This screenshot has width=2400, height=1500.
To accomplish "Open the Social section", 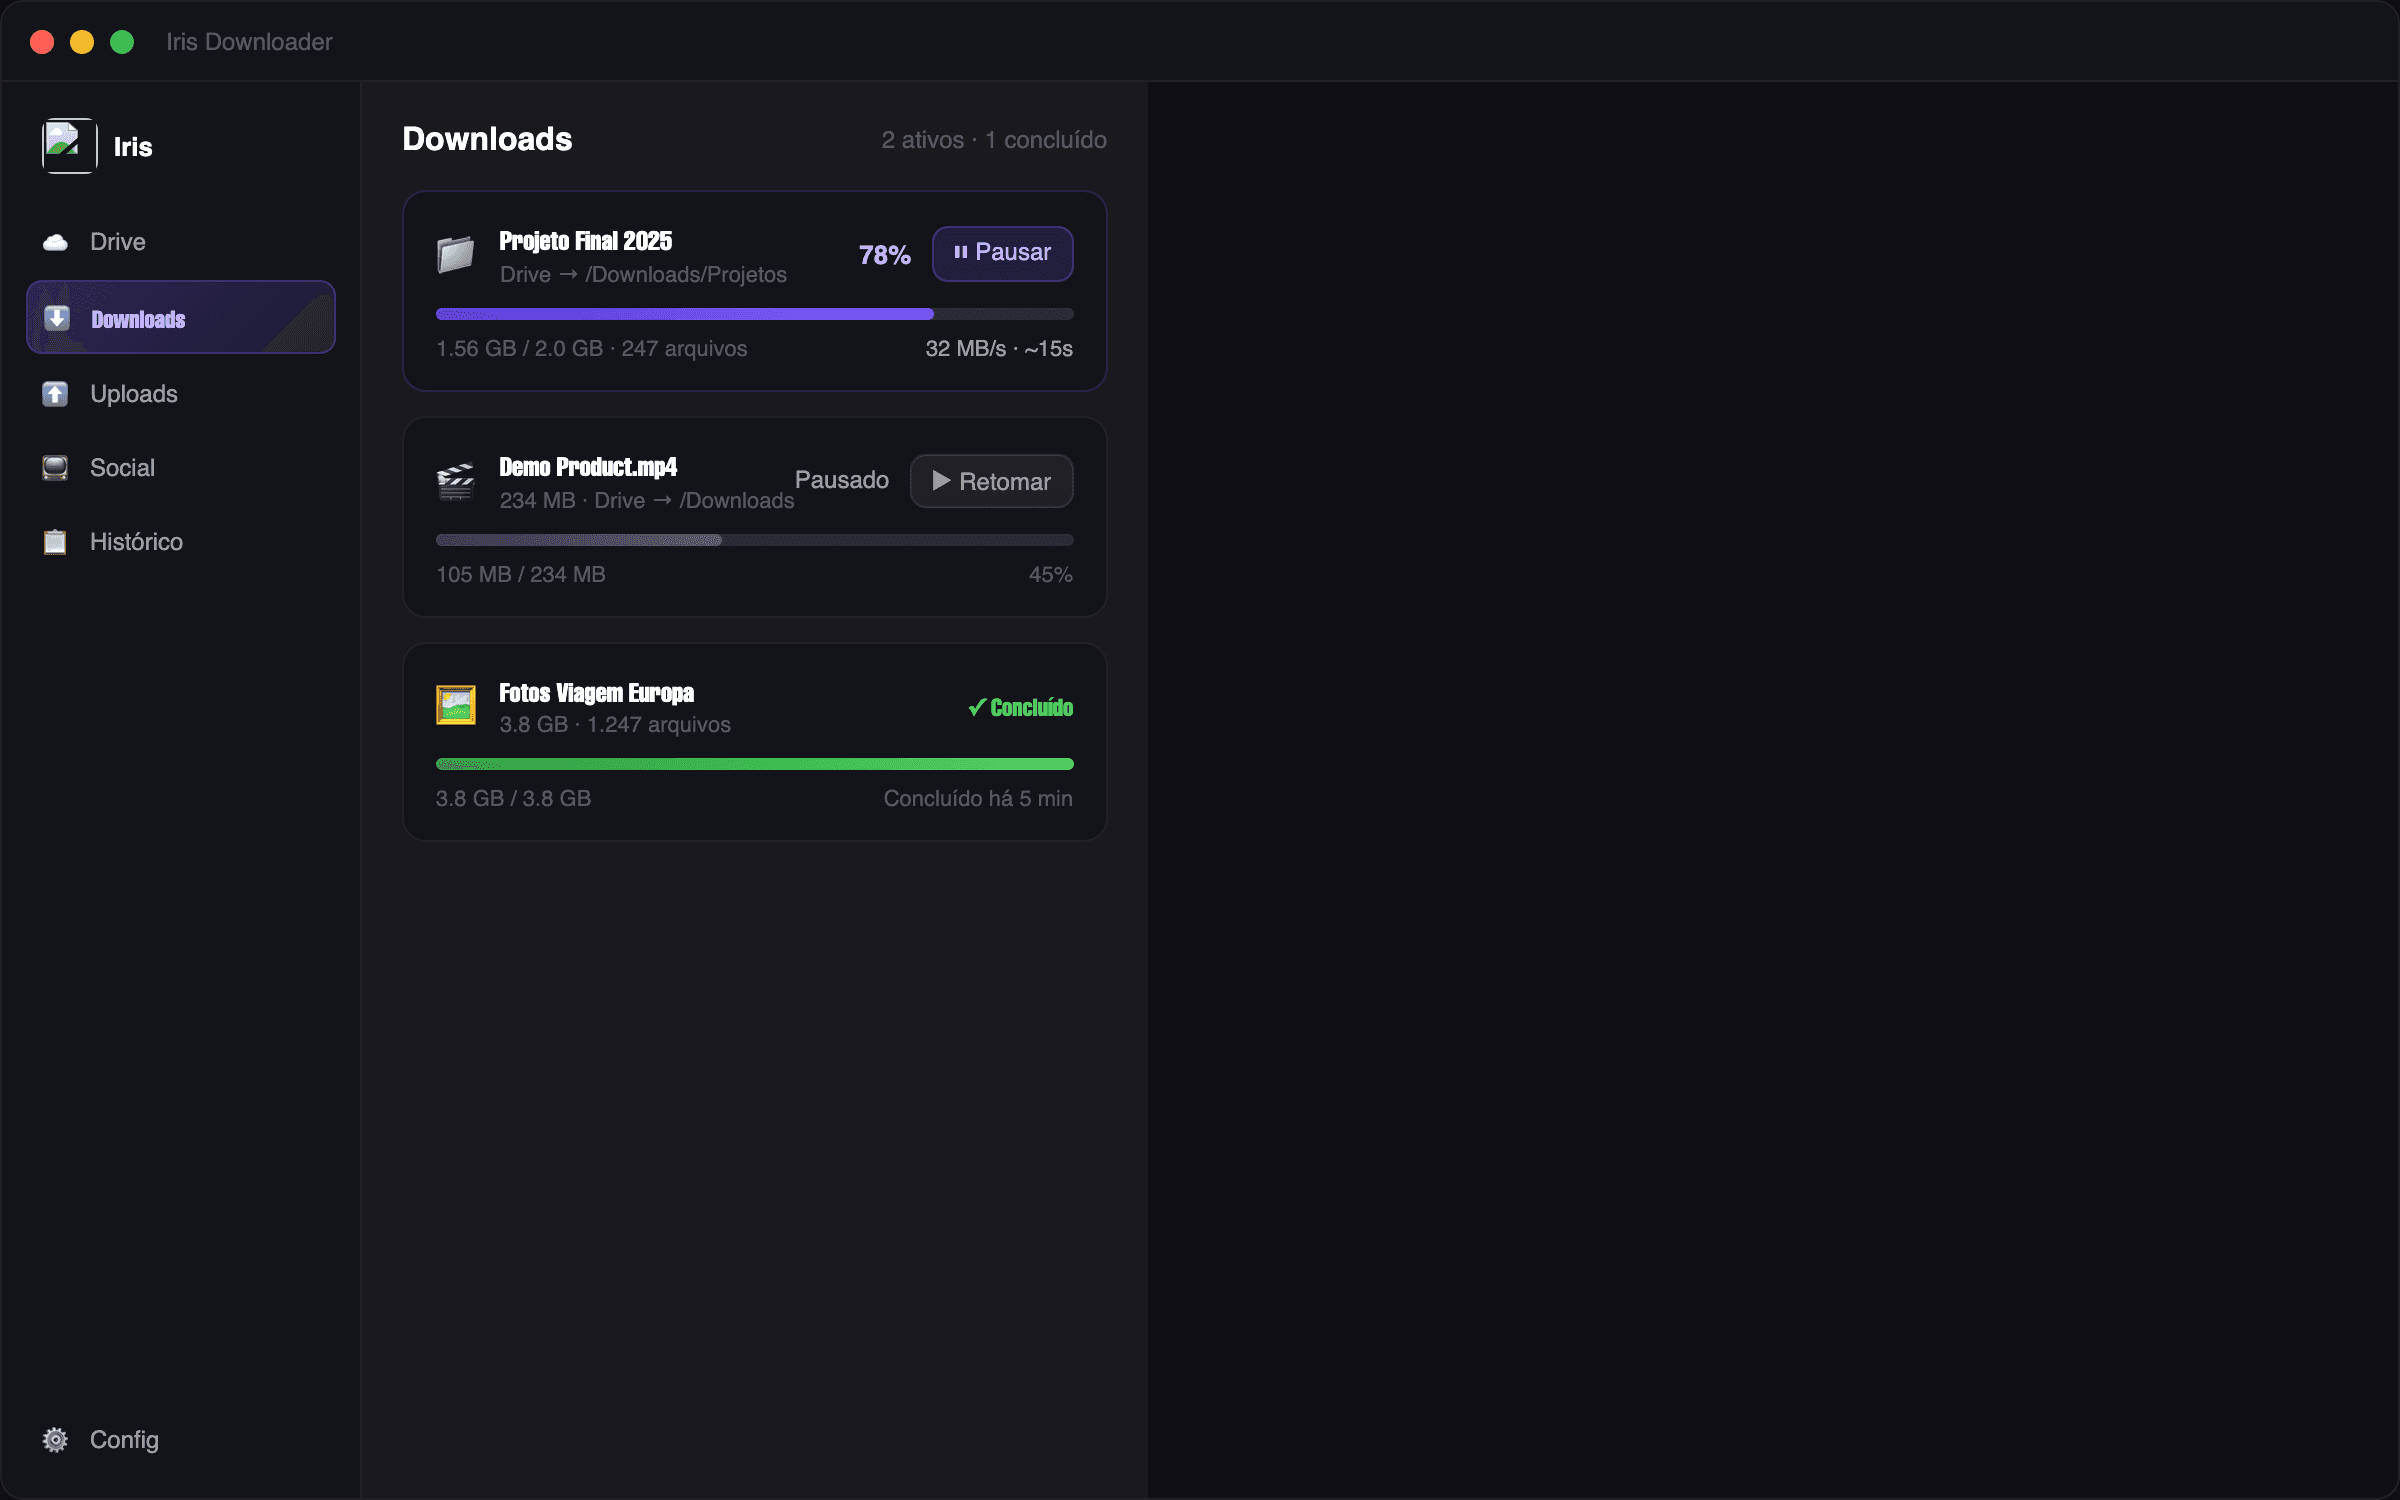I will coord(181,468).
